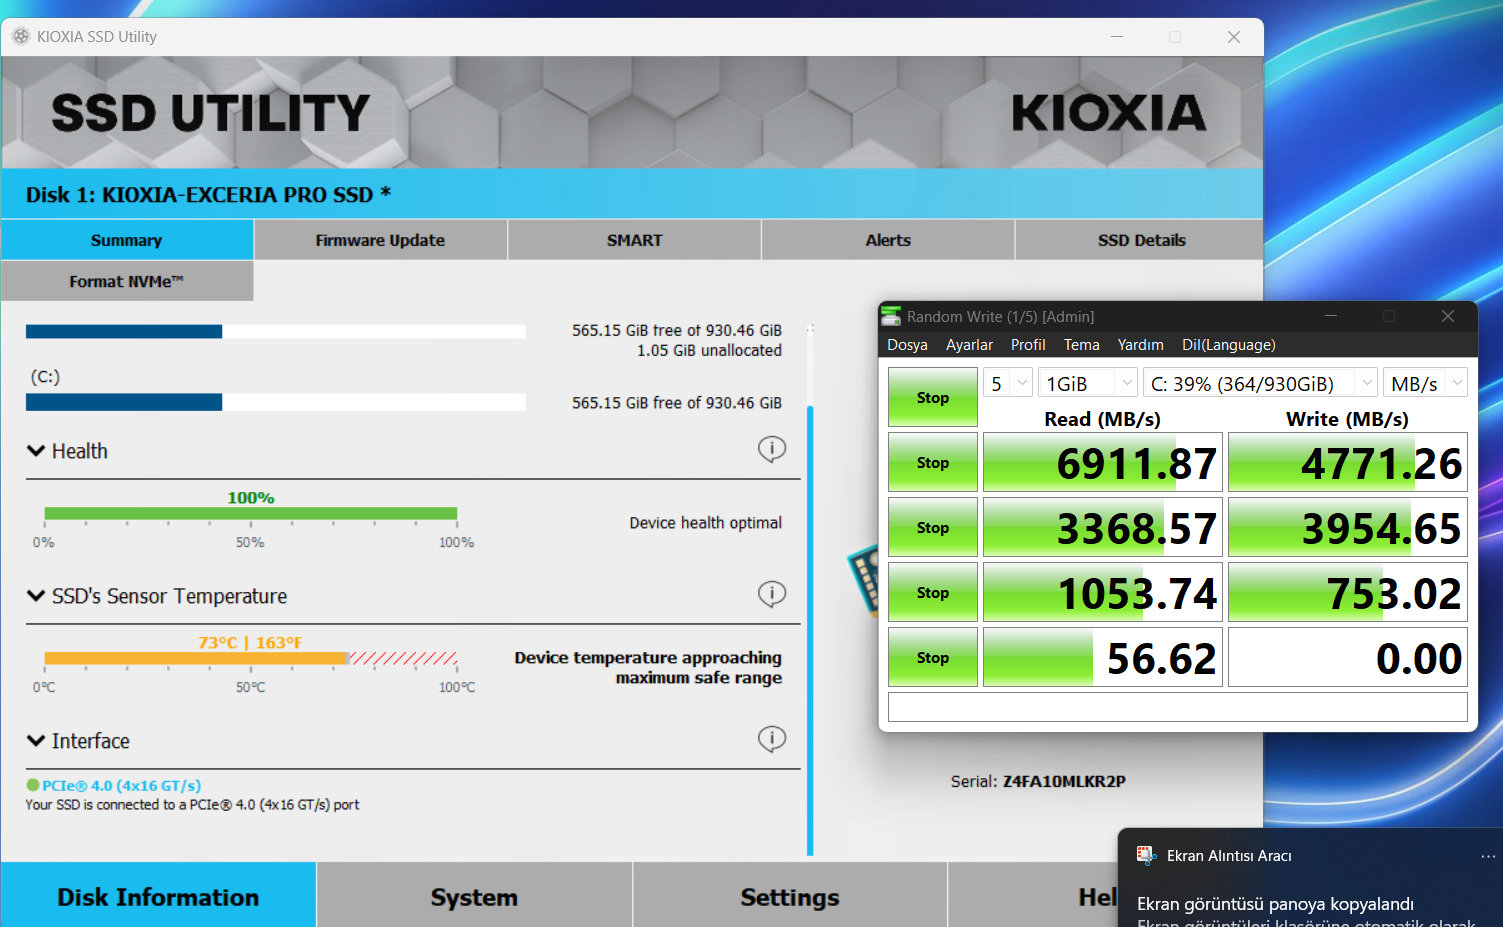Open the Format NVMe tab
This screenshot has height=927, width=1503.
[127, 281]
